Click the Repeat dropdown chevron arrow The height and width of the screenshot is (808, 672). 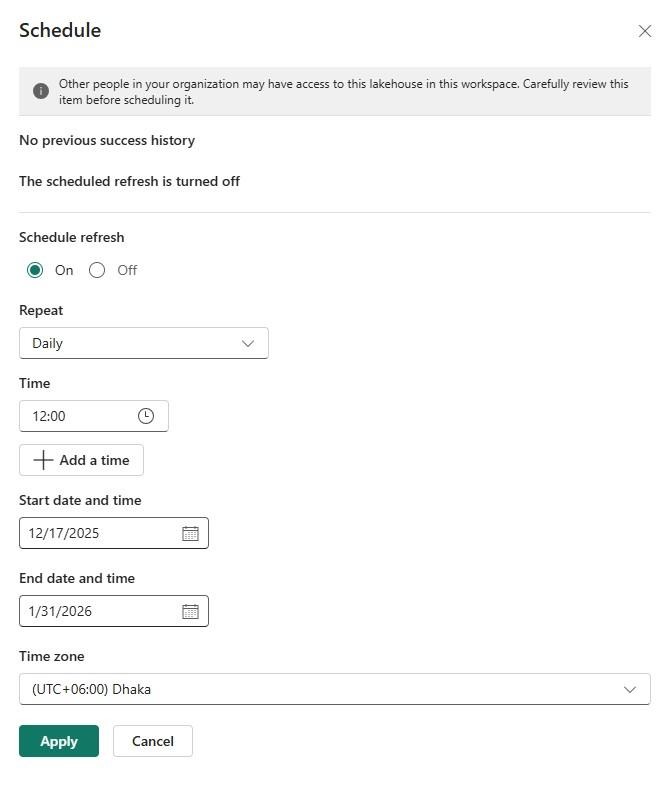248,343
